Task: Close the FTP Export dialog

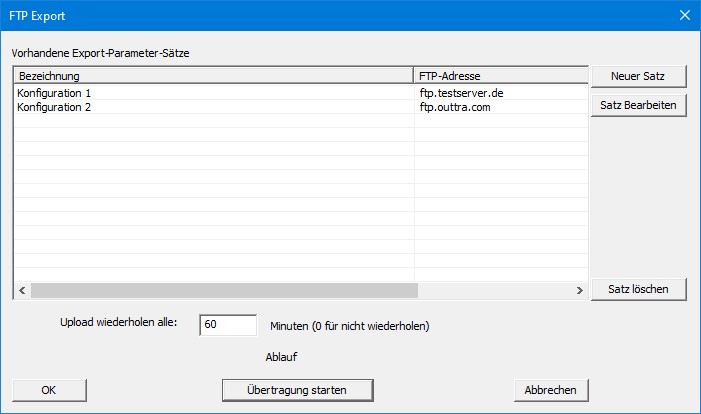Action: pos(685,16)
